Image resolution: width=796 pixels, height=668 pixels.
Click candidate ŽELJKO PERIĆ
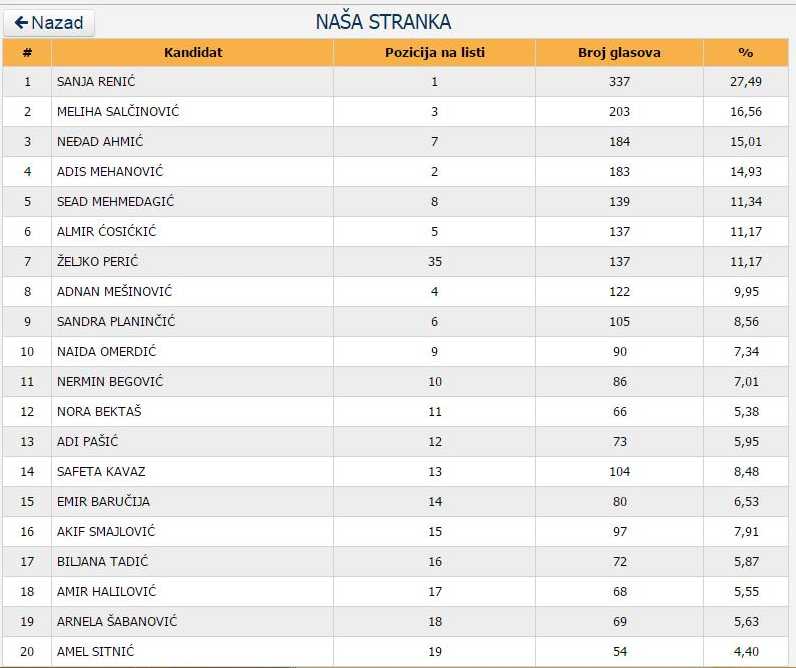click(x=97, y=262)
